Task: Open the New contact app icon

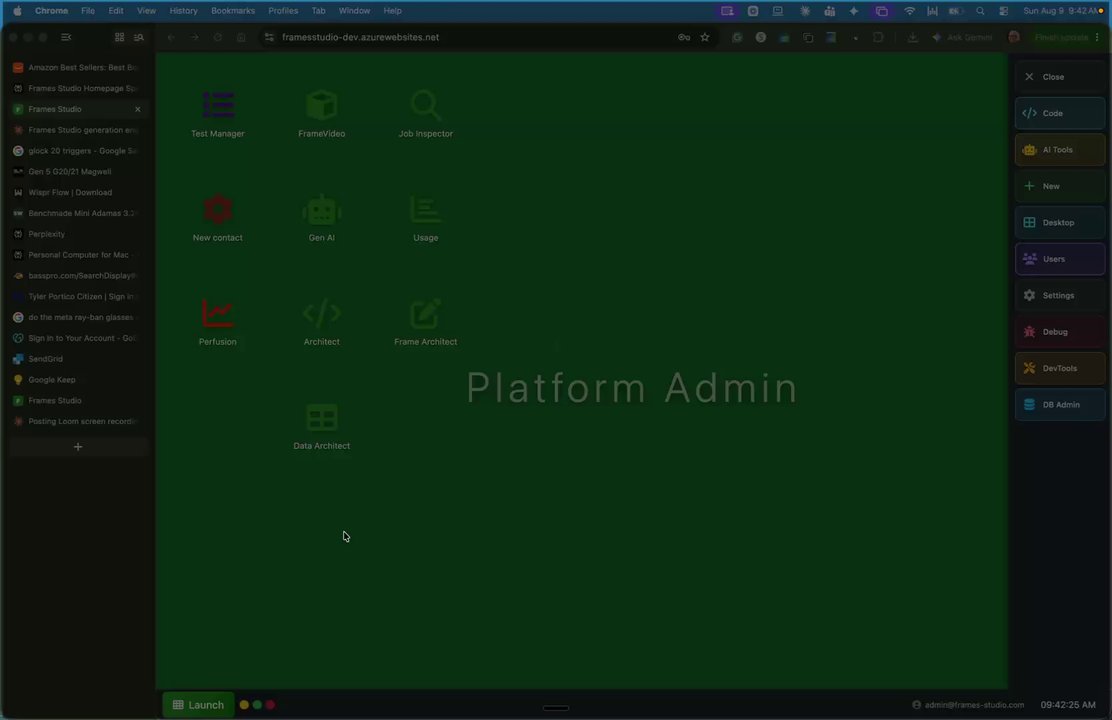Action: pos(218,218)
